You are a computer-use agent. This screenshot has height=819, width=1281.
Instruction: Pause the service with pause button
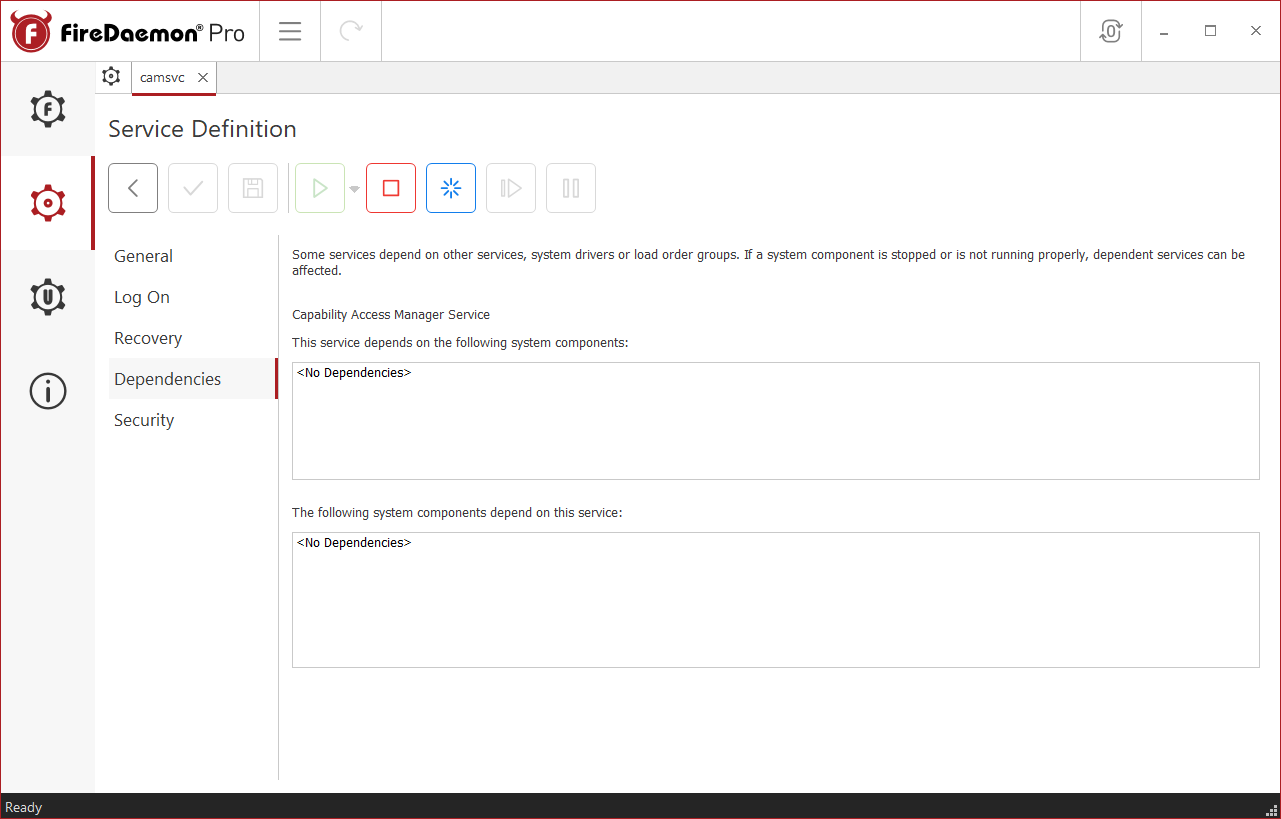pos(571,188)
